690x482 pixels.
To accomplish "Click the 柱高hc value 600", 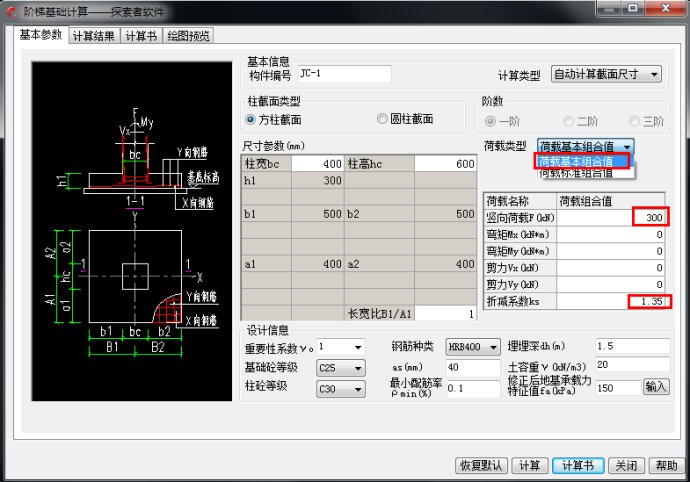I will (x=445, y=164).
